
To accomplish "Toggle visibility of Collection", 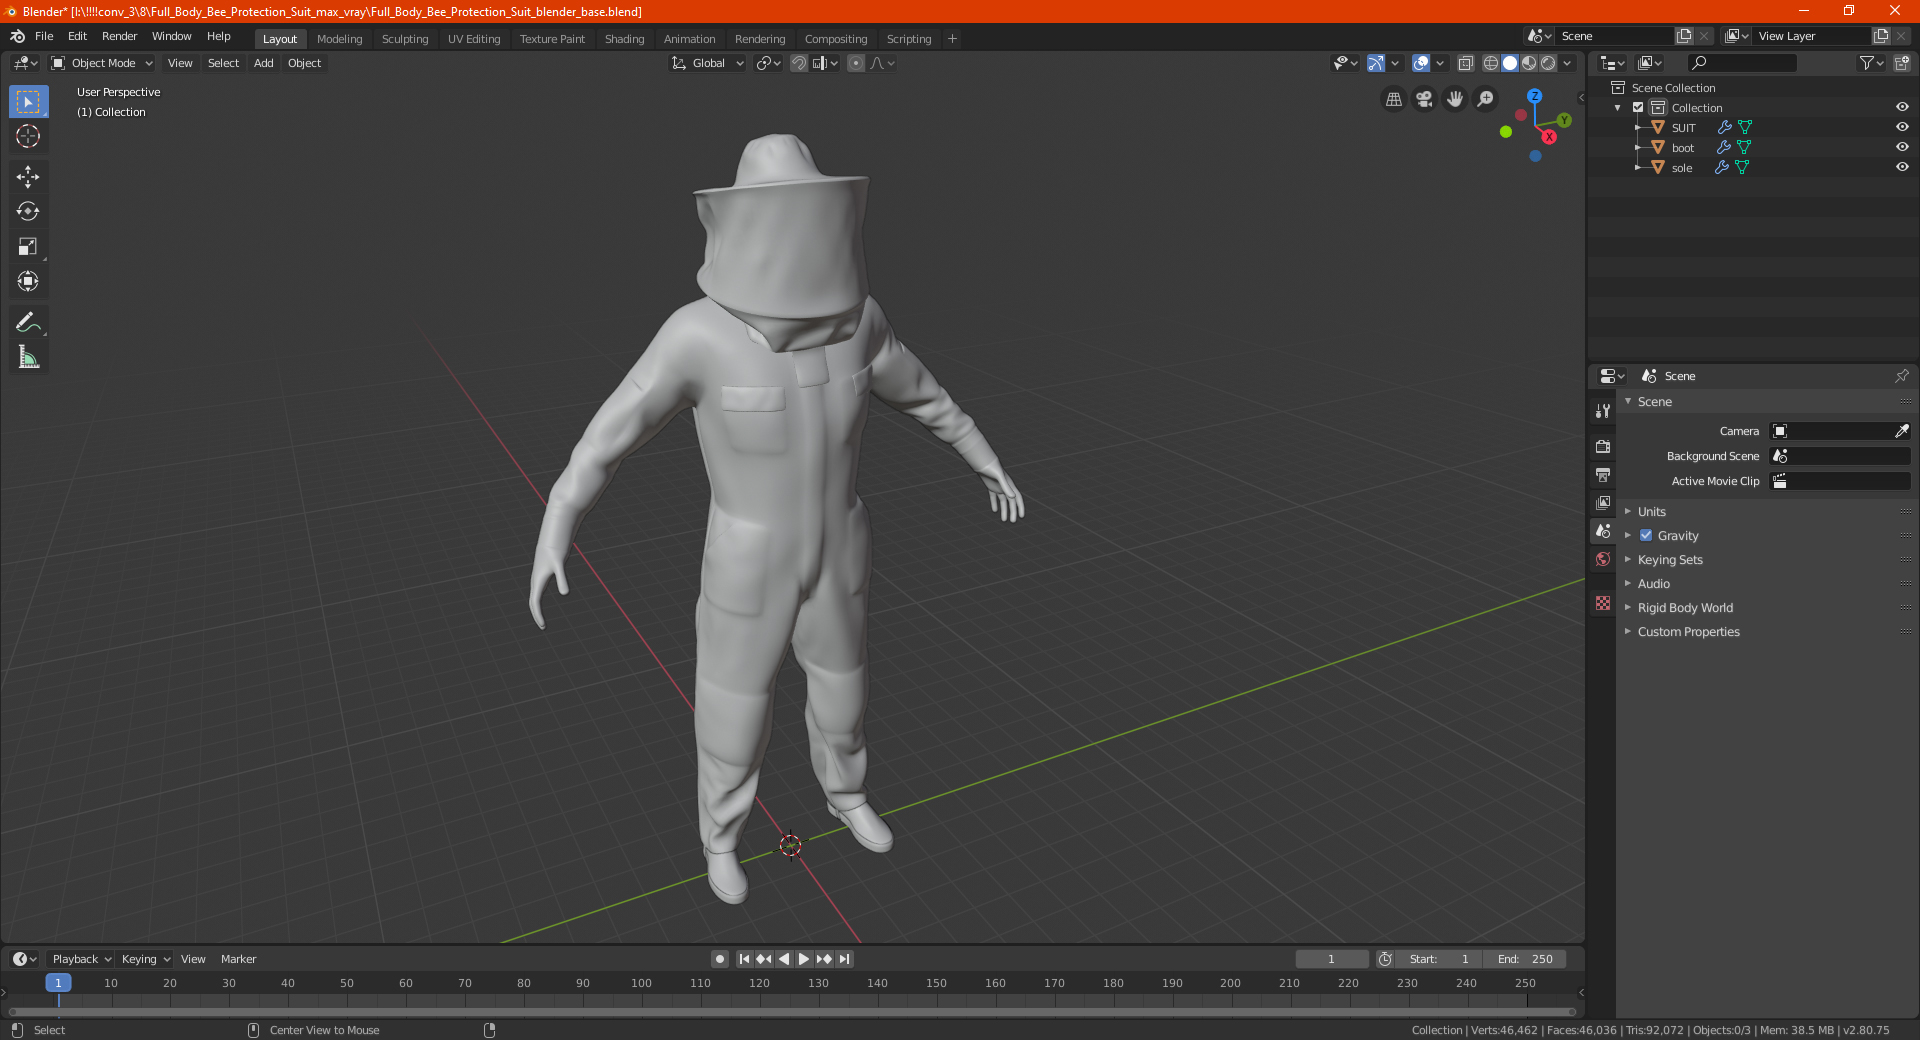I will pyautogui.click(x=1902, y=107).
